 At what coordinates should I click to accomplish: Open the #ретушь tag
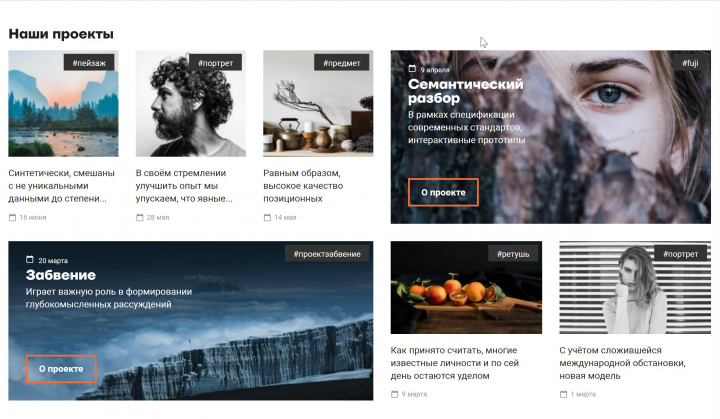point(513,254)
